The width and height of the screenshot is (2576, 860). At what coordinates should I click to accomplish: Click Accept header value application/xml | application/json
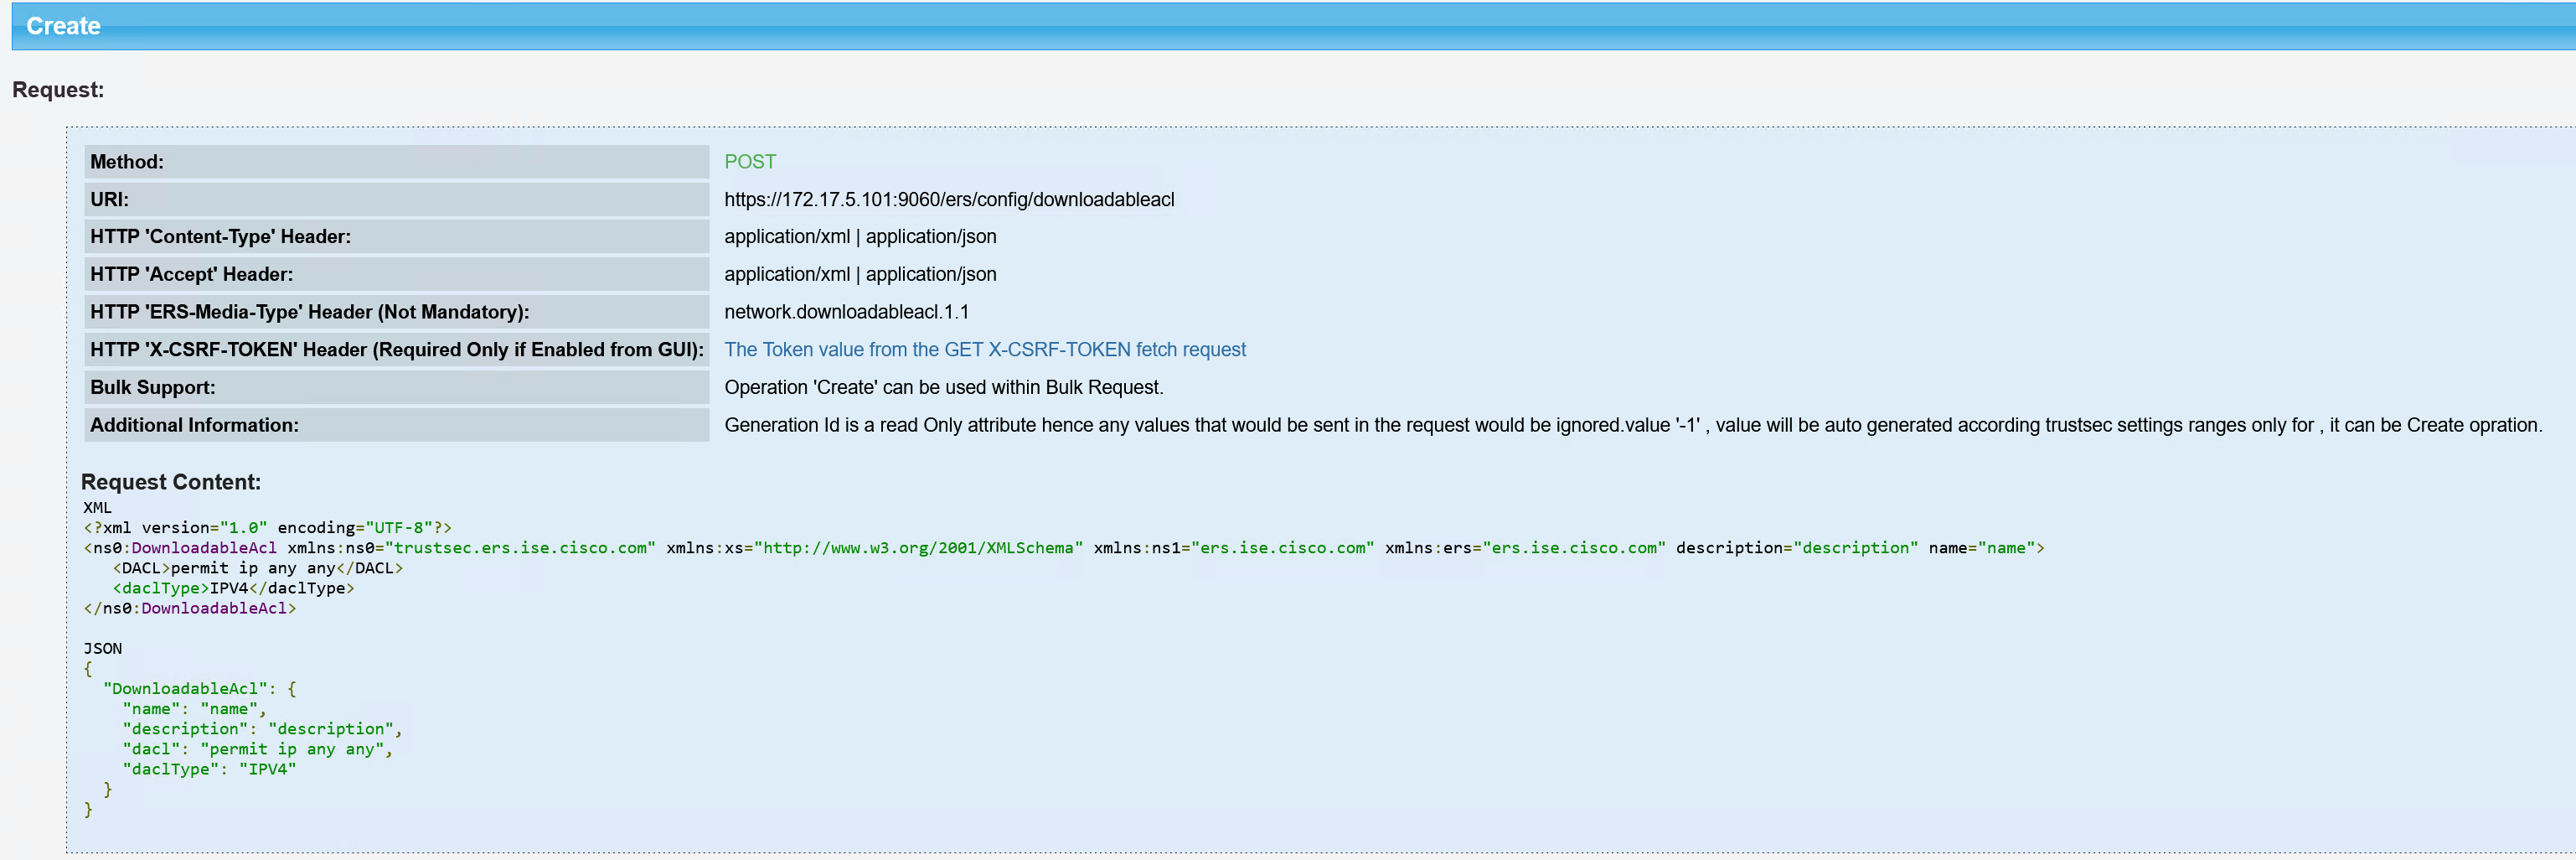point(860,275)
